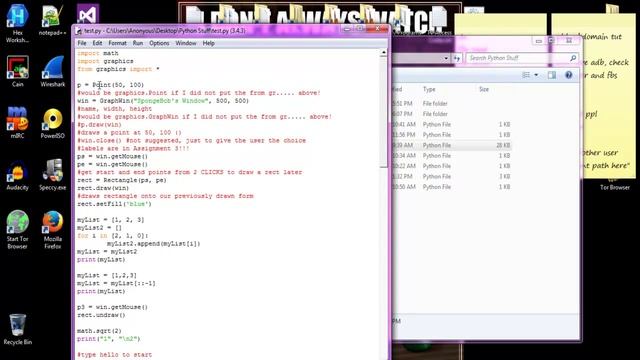Click the 'import math' code line
The width and height of the screenshot is (640, 360).
pyautogui.click(x=98, y=53)
